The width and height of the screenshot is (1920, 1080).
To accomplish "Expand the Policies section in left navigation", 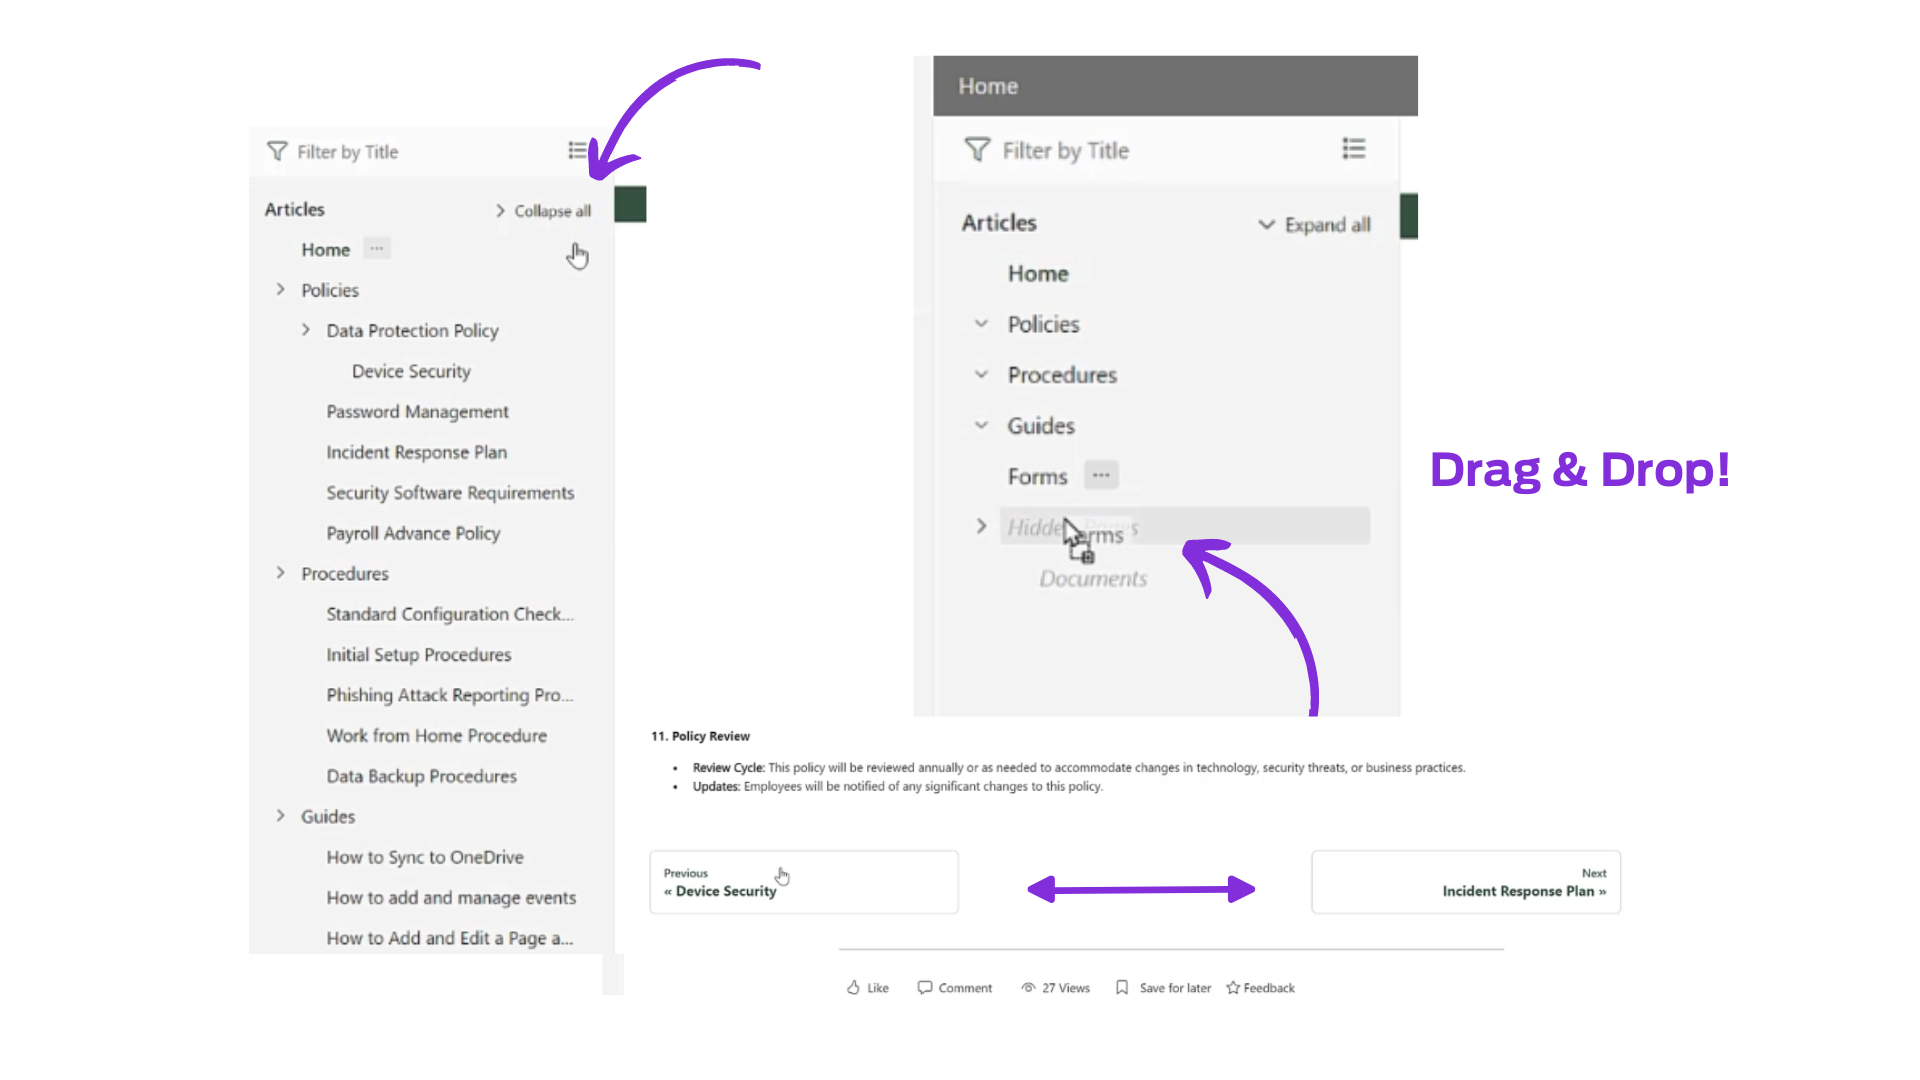I will pos(281,289).
